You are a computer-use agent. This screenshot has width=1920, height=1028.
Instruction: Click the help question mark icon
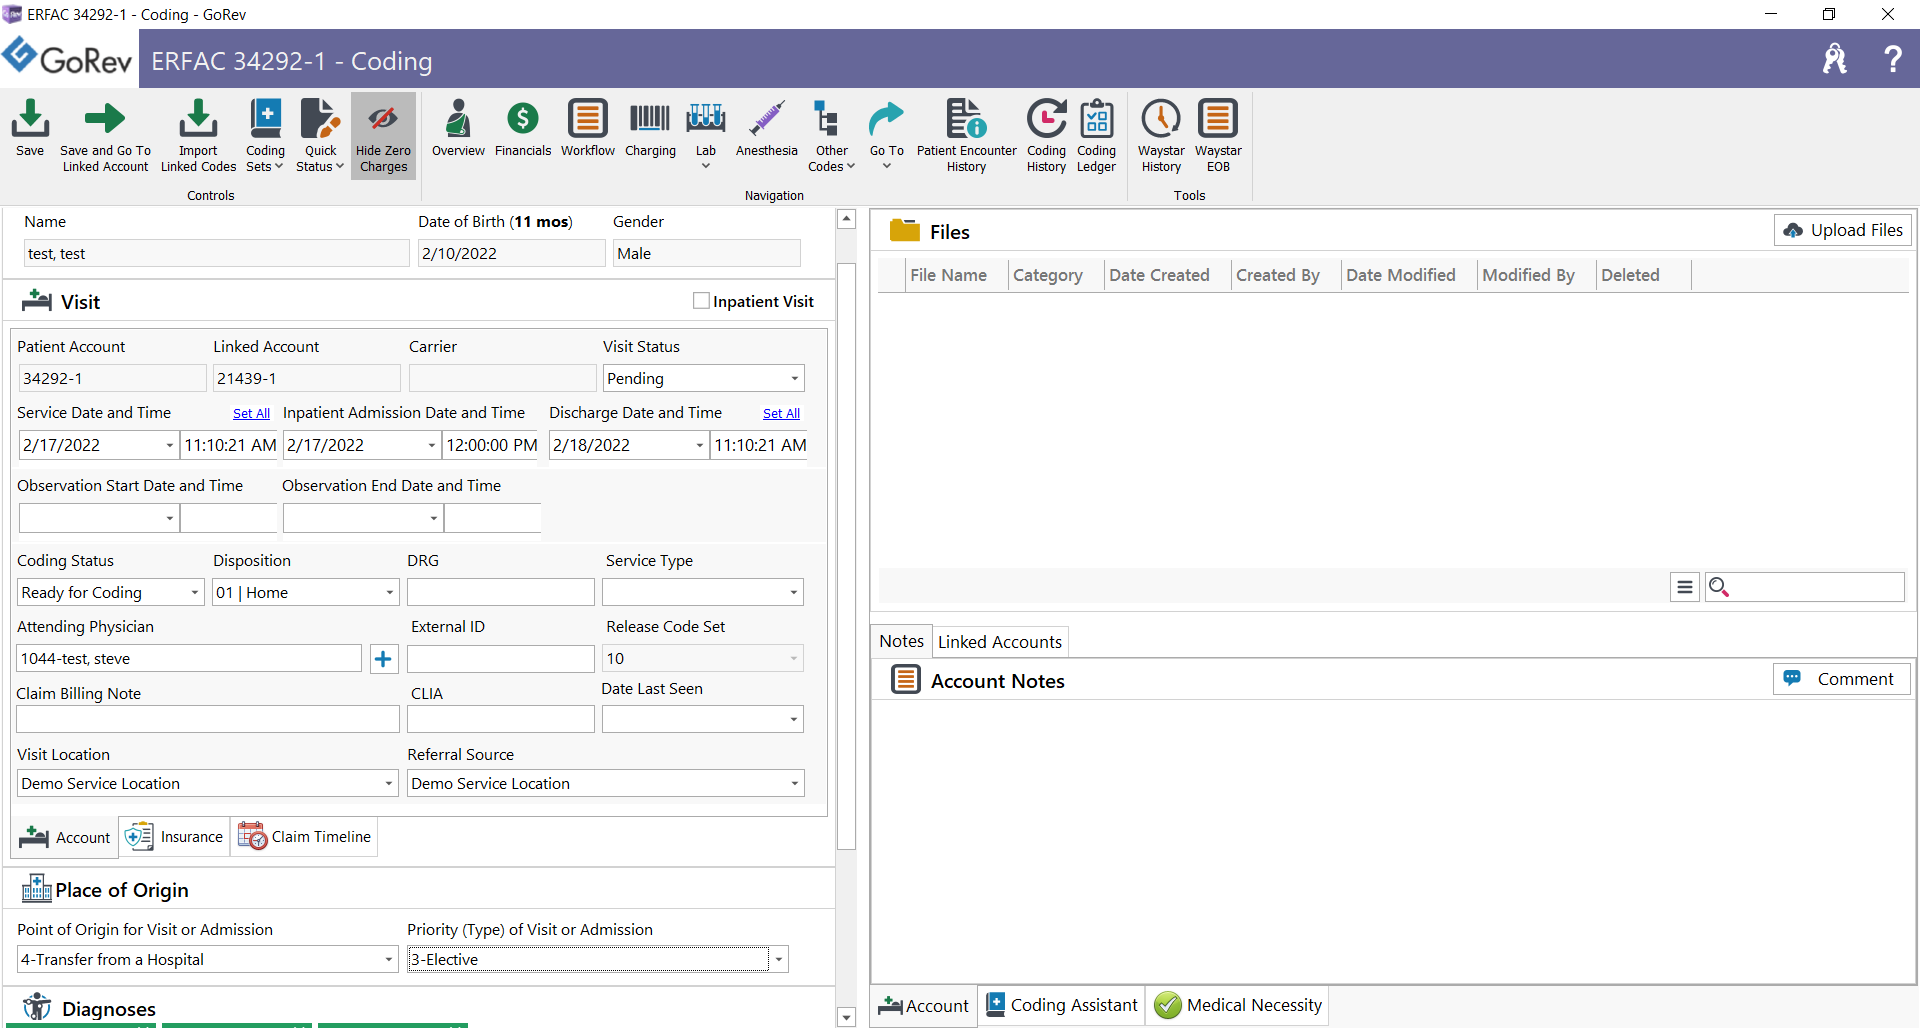[1893, 59]
